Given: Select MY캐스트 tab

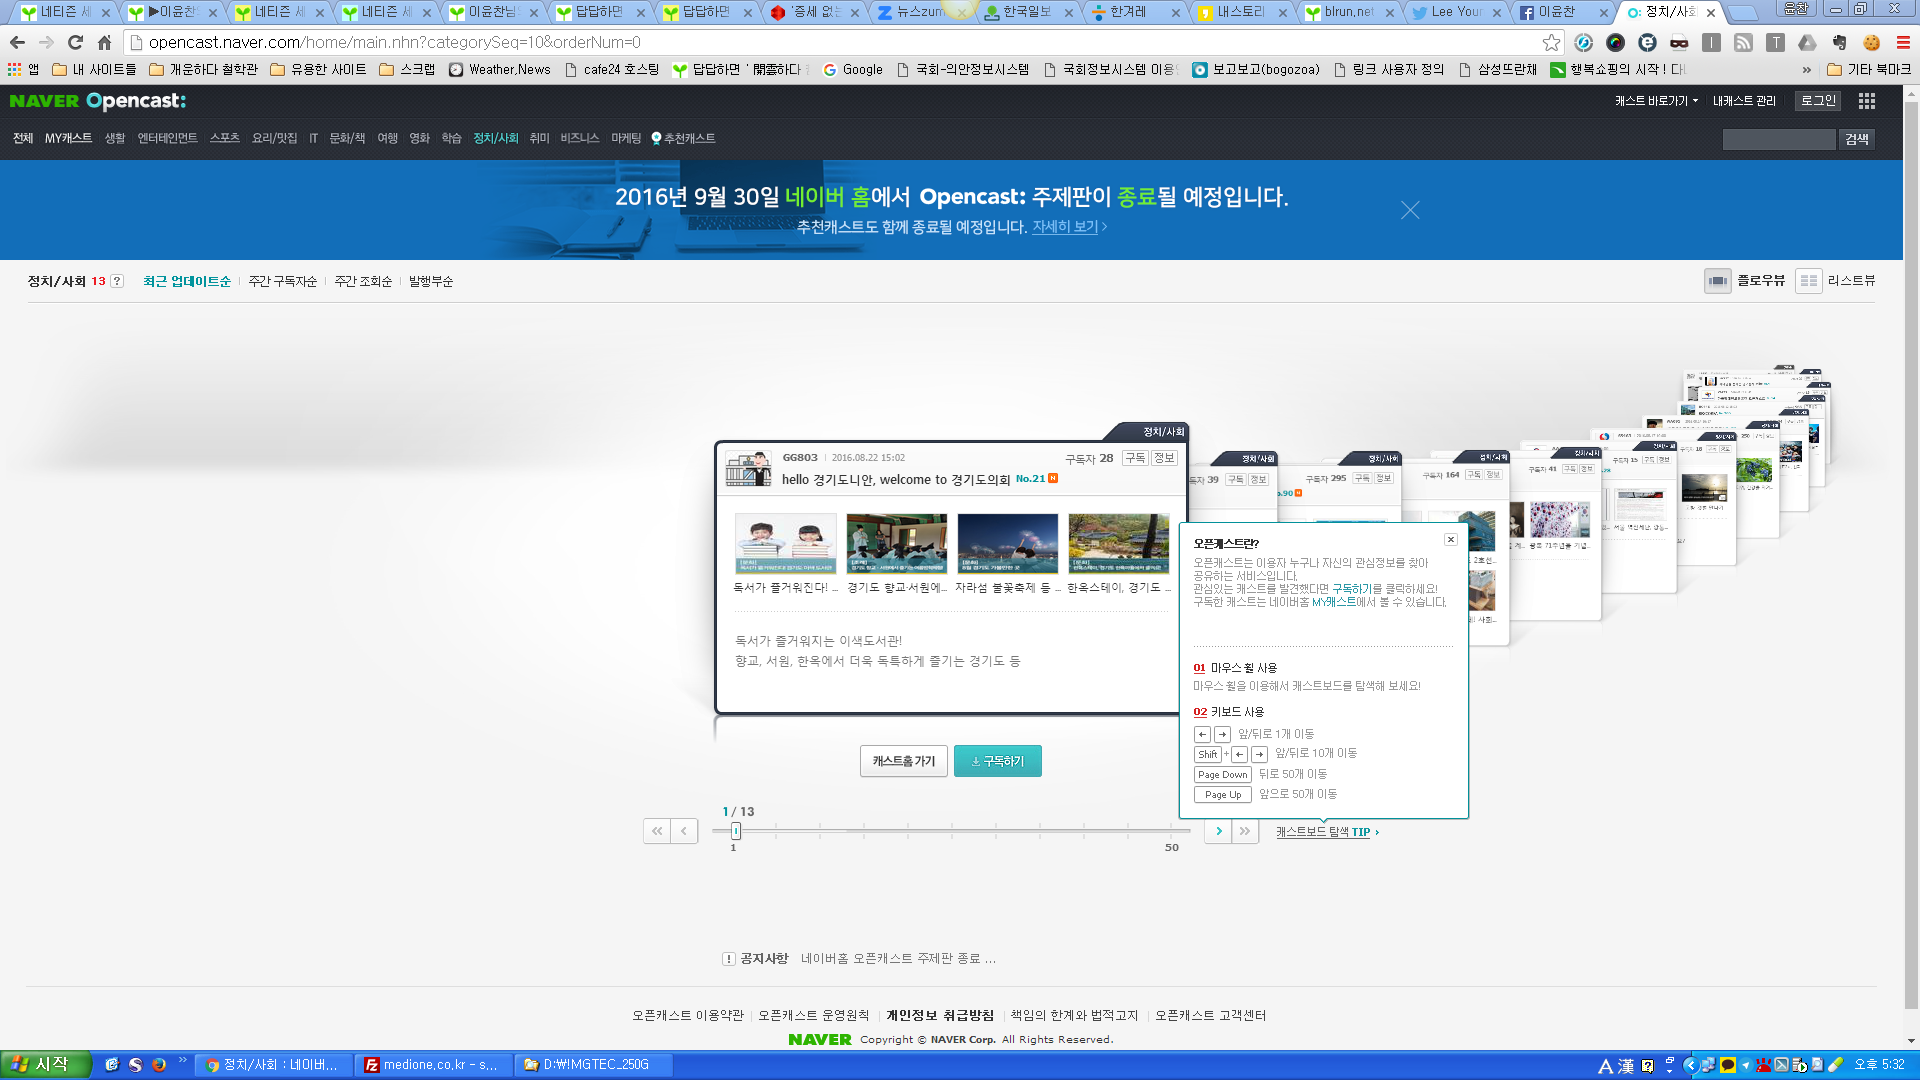Looking at the screenshot, I should coord(68,138).
